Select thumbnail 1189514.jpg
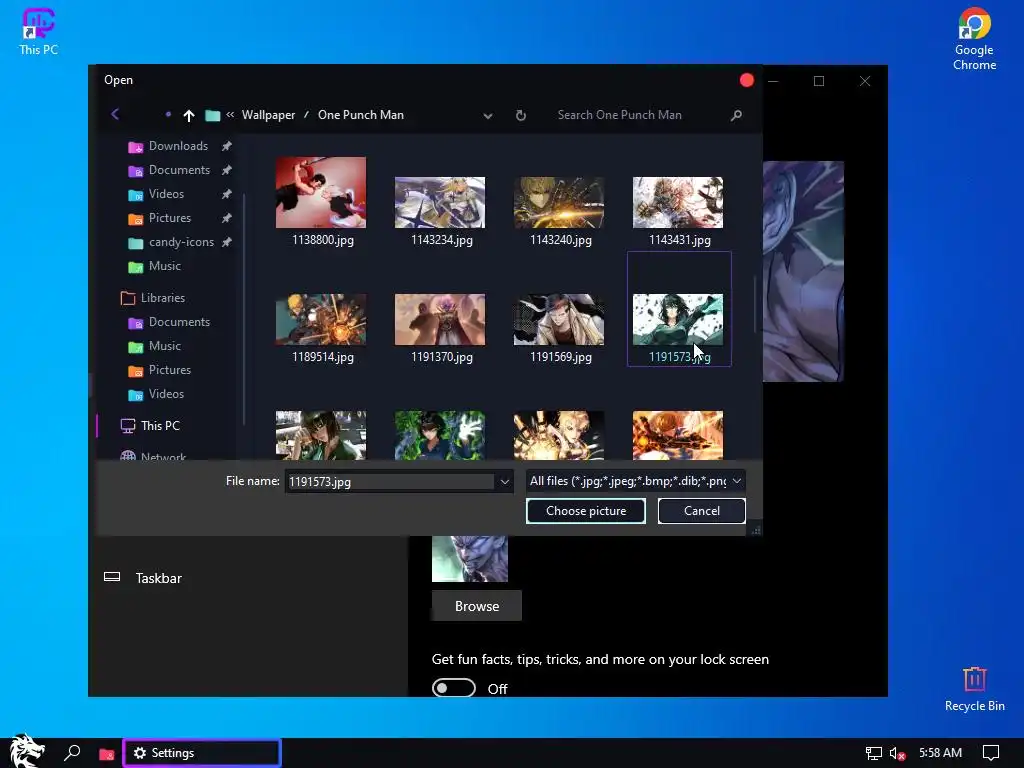1024x768 pixels. [321, 319]
